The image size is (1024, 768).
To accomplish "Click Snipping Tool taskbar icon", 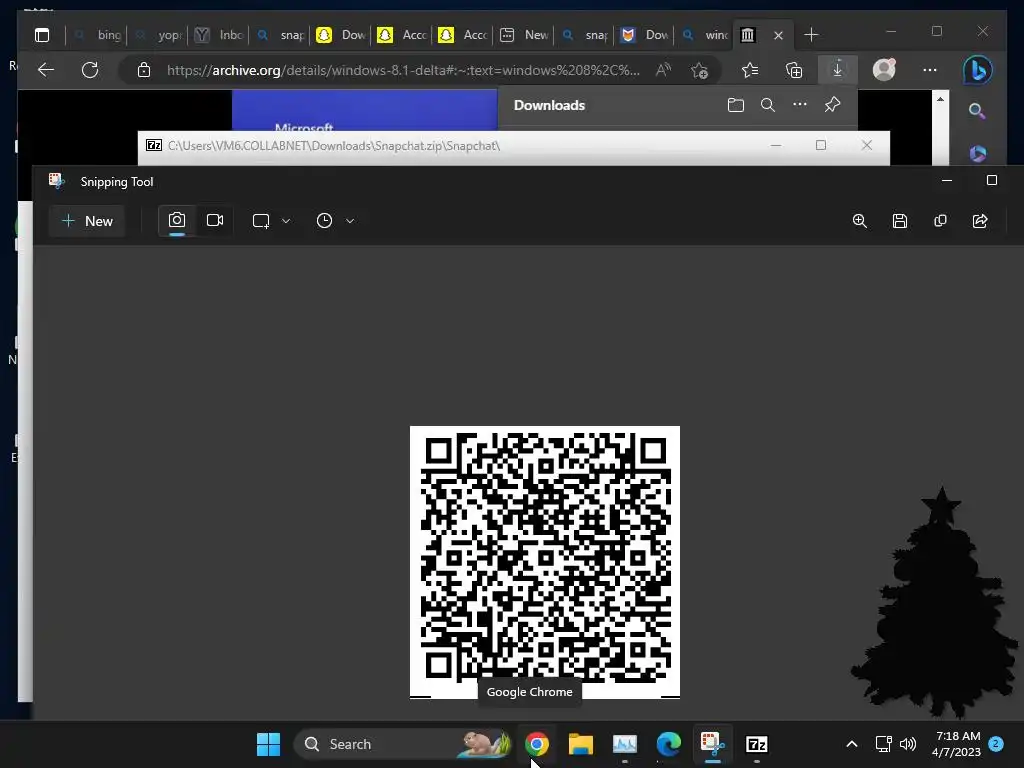I will [712, 744].
